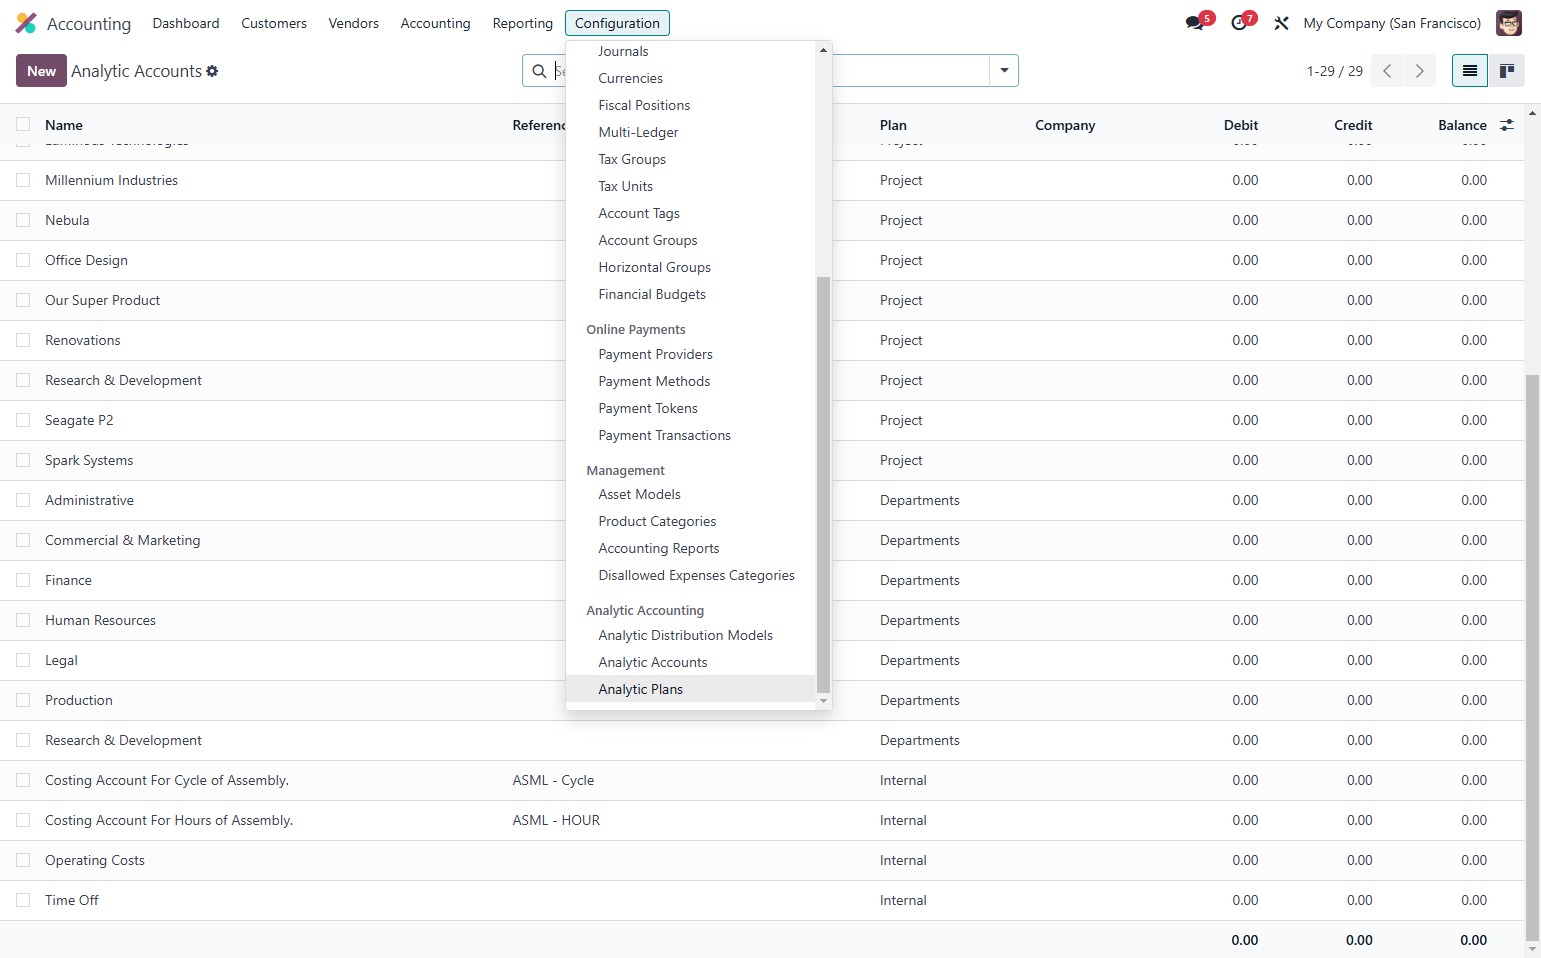1541x958 pixels.
Task: Select Analytic Plans from the menu
Action: 690,689
